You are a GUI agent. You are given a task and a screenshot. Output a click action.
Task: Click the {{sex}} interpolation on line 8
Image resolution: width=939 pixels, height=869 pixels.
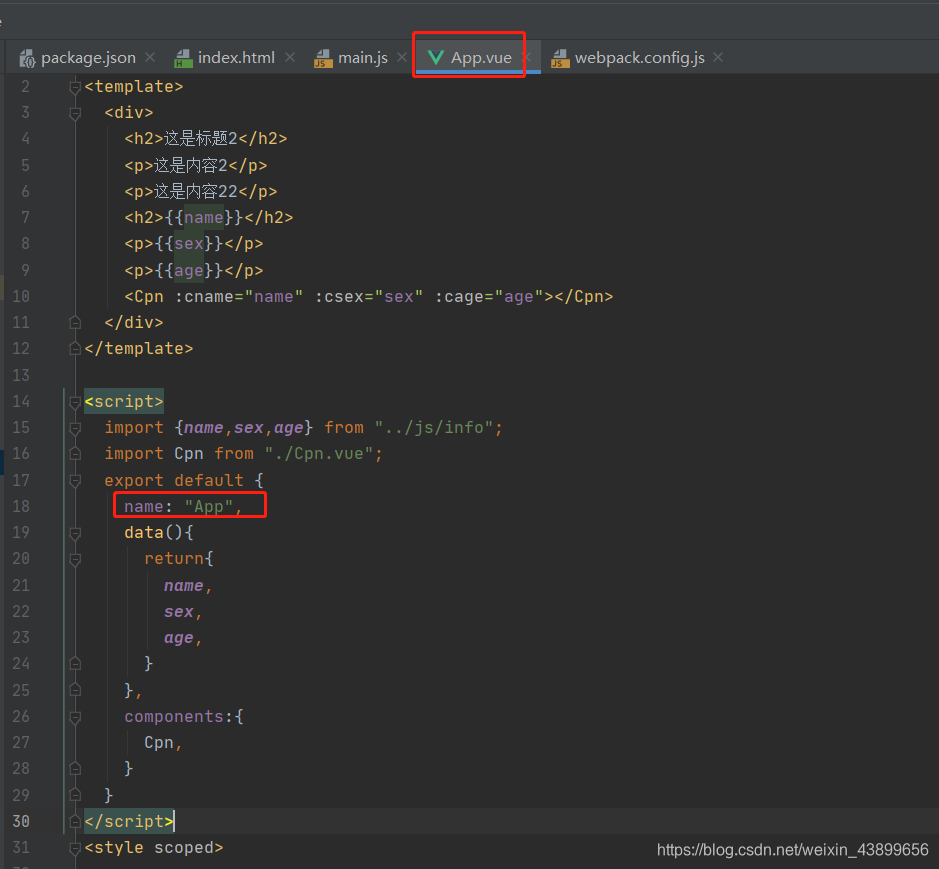189,244
